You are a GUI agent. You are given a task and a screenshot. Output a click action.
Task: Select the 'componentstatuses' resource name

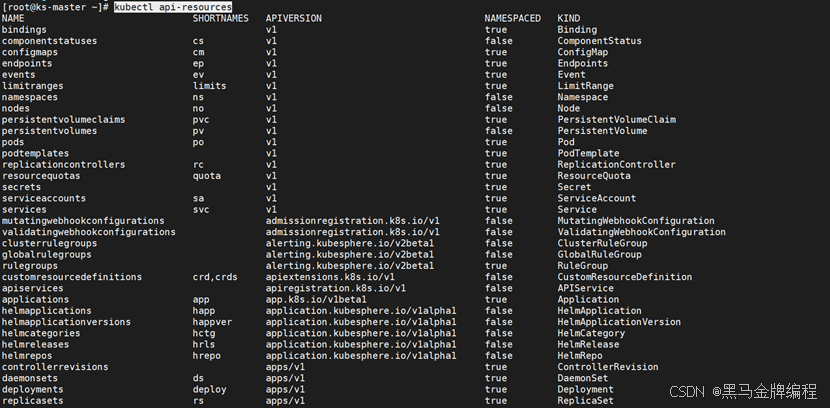[49, 41]
